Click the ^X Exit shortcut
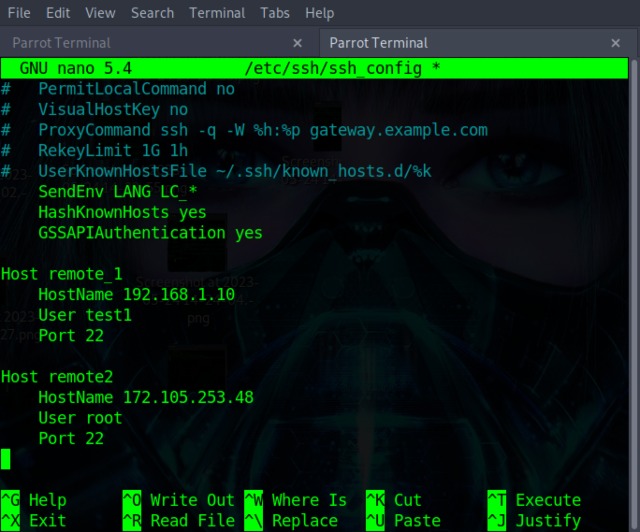This screenshot has width=640, height=532. tap(34, 520)
